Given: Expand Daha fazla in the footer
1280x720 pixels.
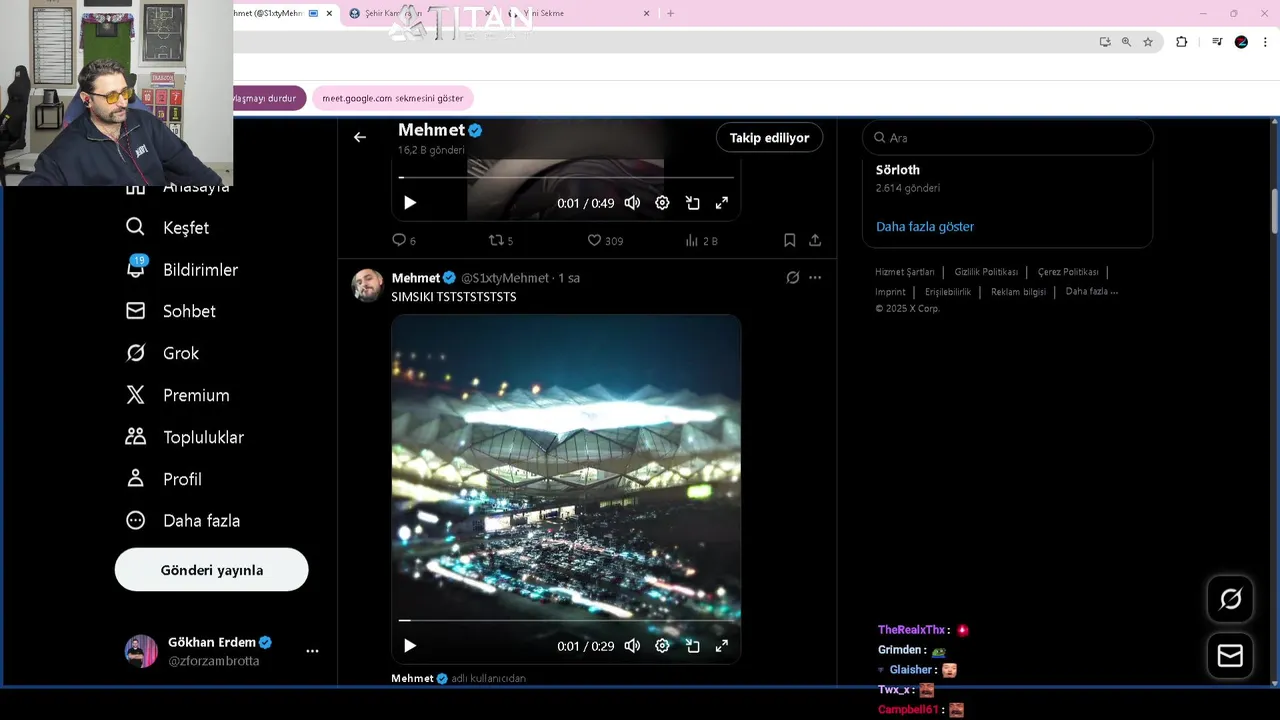Looking at the screenshot, I should pos(1092,292).
